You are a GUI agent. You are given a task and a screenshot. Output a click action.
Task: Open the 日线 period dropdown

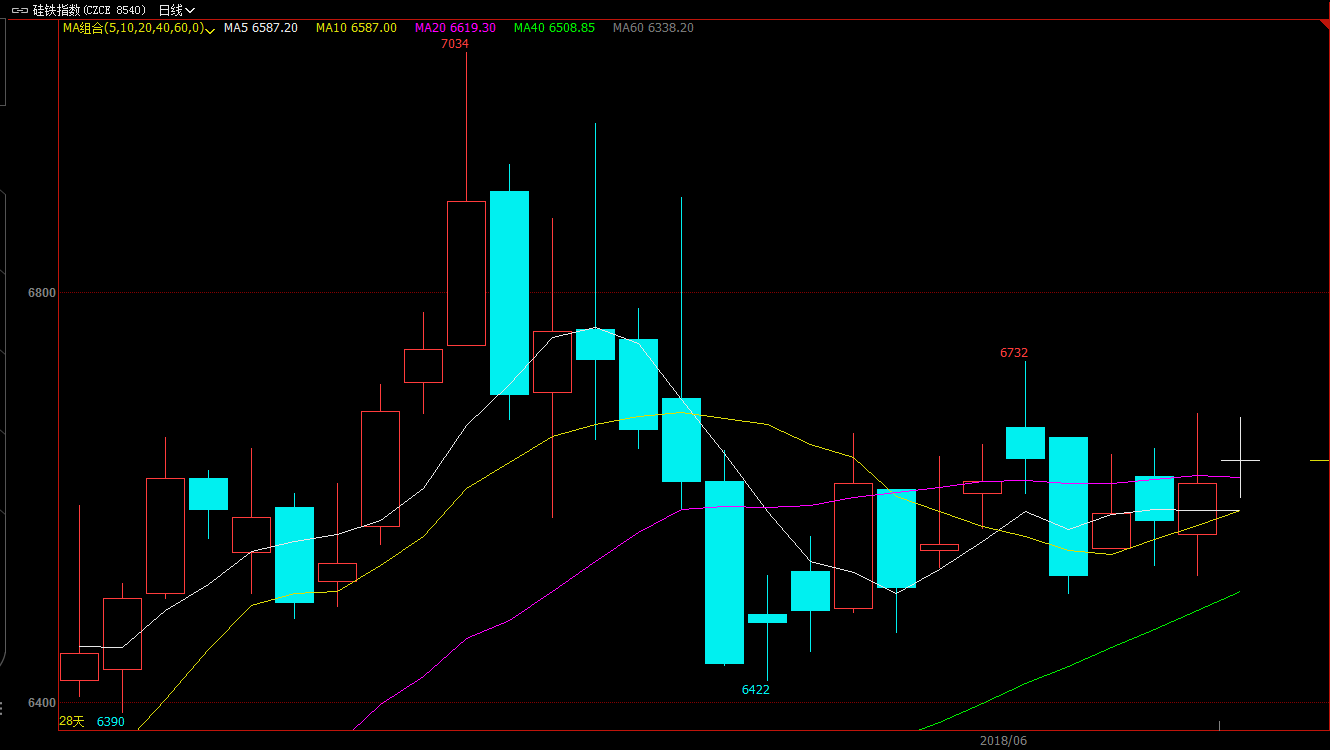coord(177,10)
